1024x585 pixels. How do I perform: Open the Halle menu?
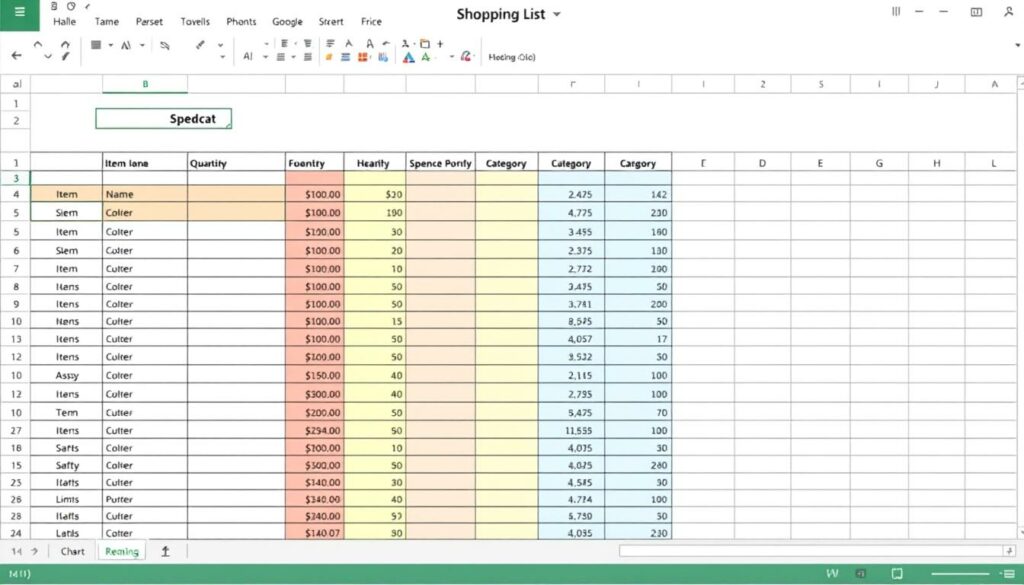(65, 22)
